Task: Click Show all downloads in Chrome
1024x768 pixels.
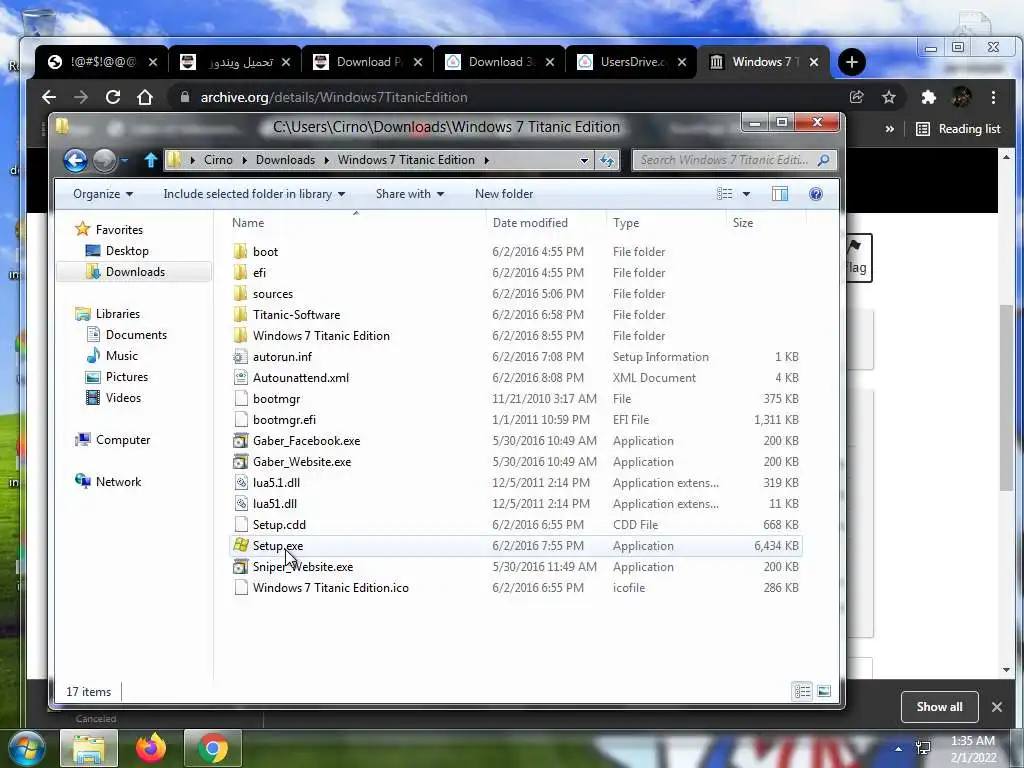Action: [x=939, y=707]
